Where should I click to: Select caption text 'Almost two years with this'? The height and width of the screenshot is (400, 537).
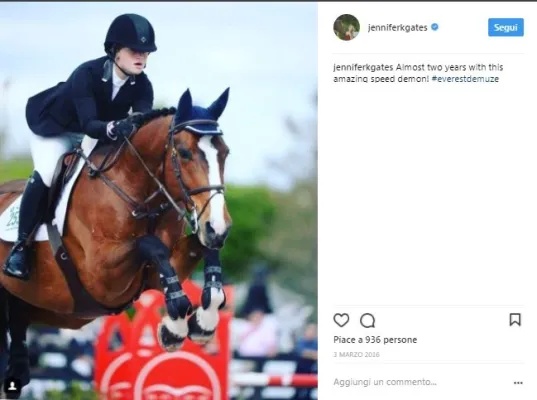(x=449, y=67)
